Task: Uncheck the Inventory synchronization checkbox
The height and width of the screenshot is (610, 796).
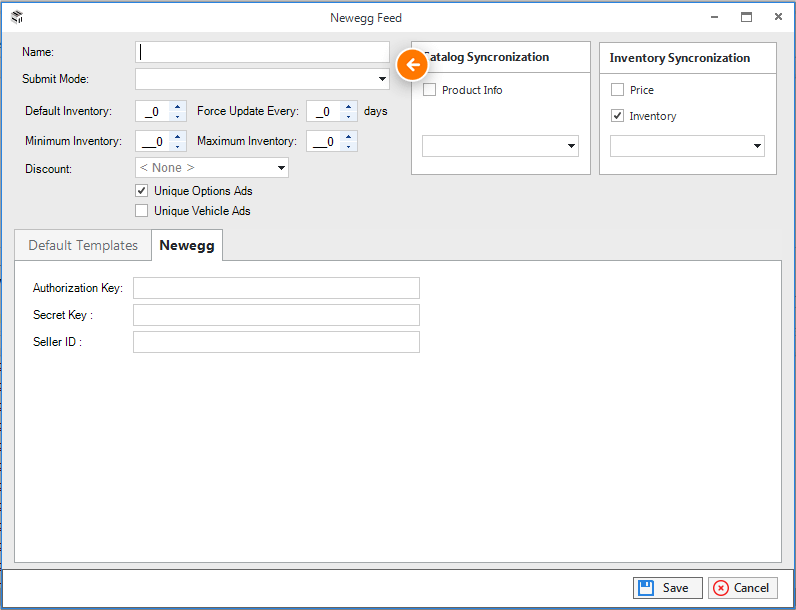Action: click(617, 116)
